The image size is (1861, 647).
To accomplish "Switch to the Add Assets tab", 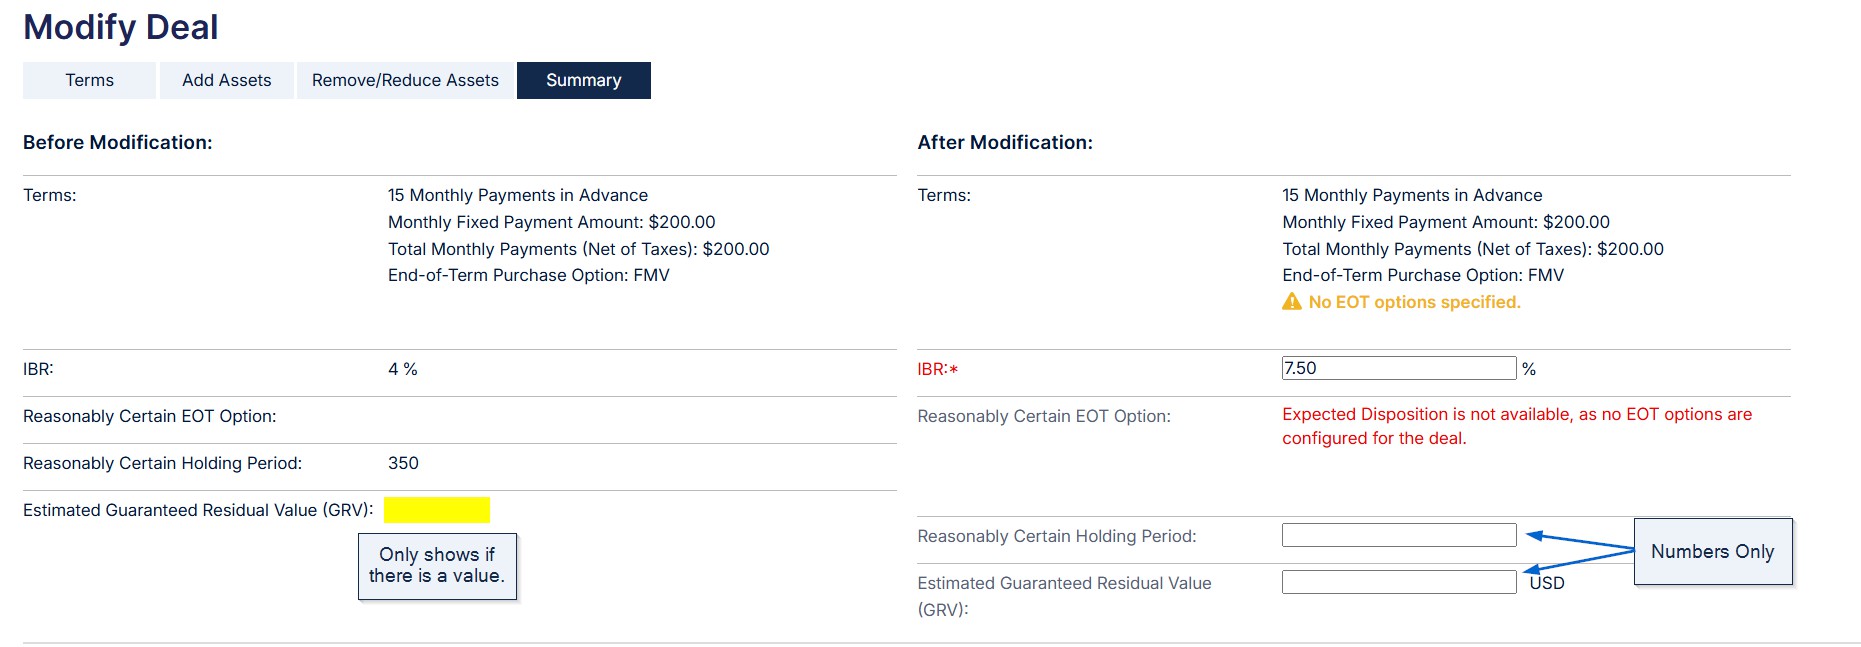I will point(227,80).
